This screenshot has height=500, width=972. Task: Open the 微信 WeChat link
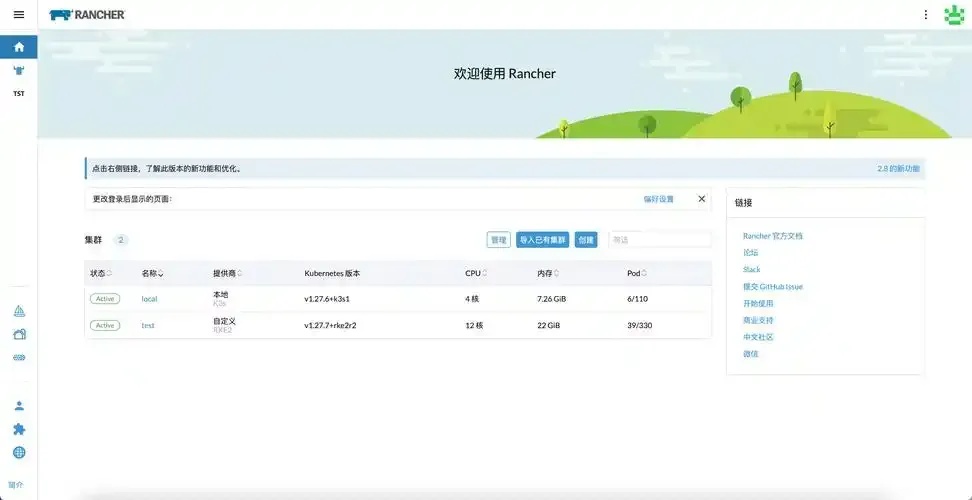750,354
